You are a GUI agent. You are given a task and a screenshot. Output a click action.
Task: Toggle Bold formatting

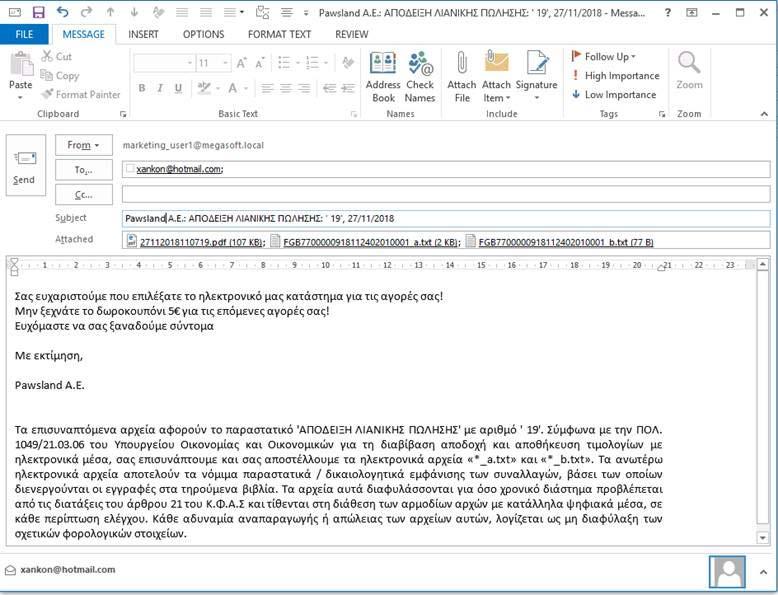pyautogui.click(x=142, y=88)
